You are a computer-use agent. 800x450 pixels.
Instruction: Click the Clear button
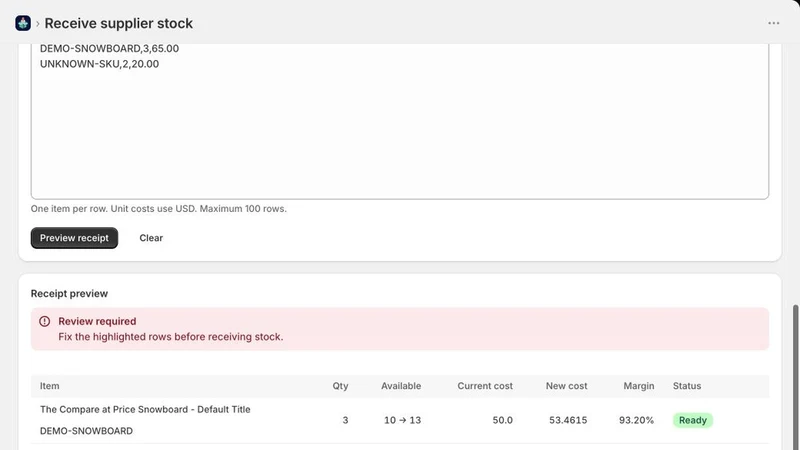pyautogui.click(x=151, y=238)
